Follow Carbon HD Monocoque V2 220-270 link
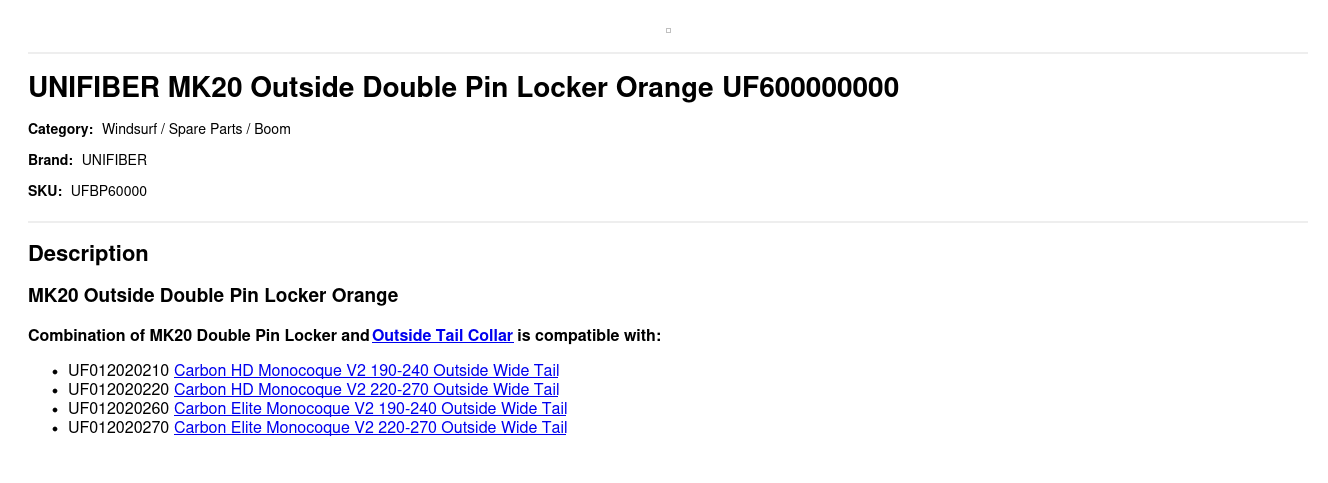The height and width of the screenshot is (483, 1328). tap(366, 390)
